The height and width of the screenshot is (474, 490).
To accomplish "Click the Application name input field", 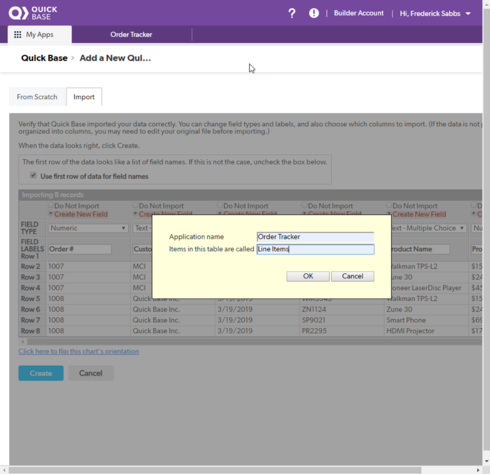I will pos(315,237).
